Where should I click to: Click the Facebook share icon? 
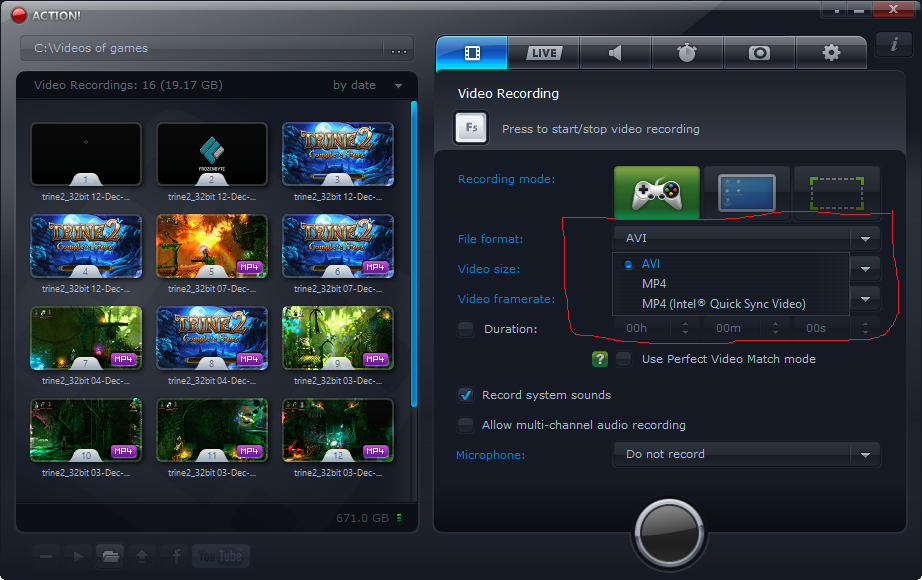tap(175, 556)
